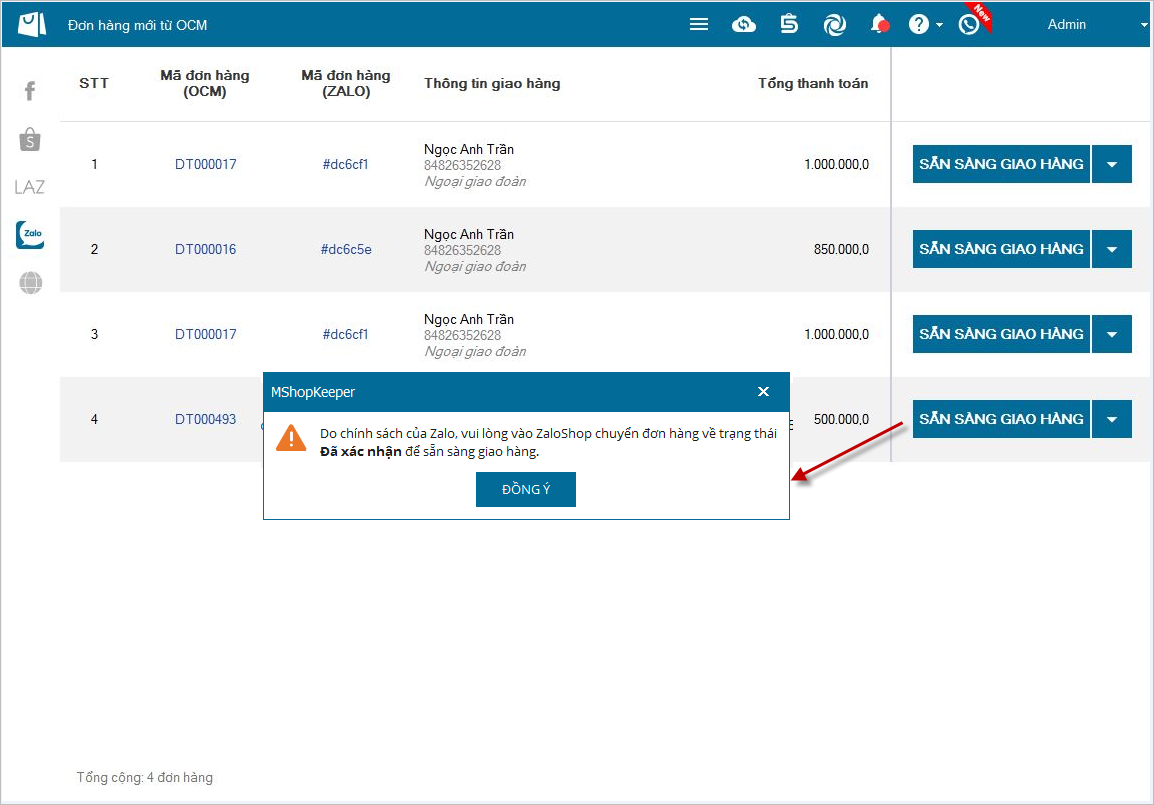Select the website globe channel in the sidebar
The width and height of the screenshot is (1154, 805).
(30, 283)
